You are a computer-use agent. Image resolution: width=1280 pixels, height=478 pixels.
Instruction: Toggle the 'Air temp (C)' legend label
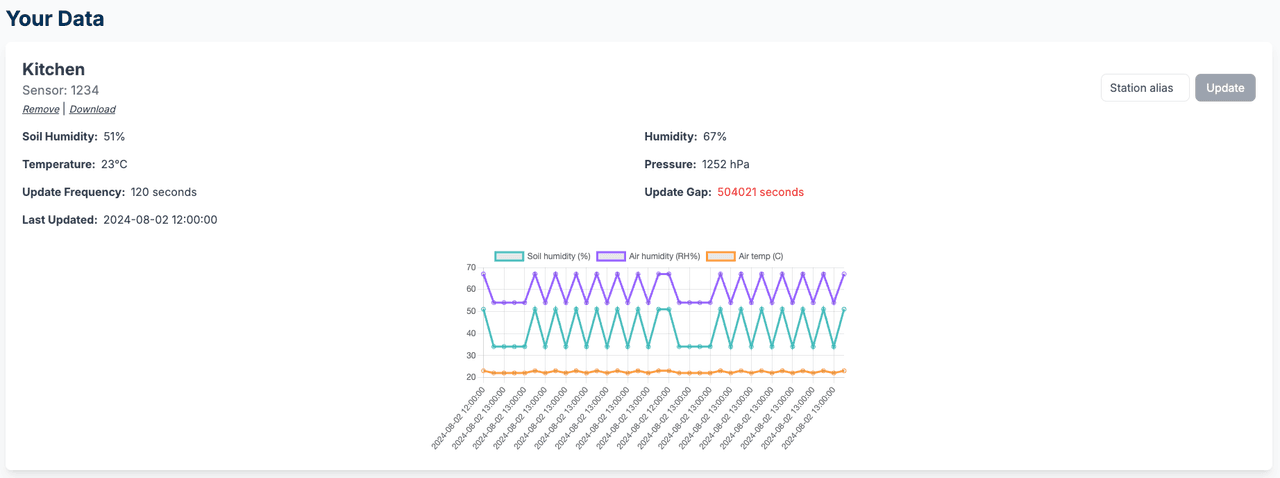[x=761, y=257]
